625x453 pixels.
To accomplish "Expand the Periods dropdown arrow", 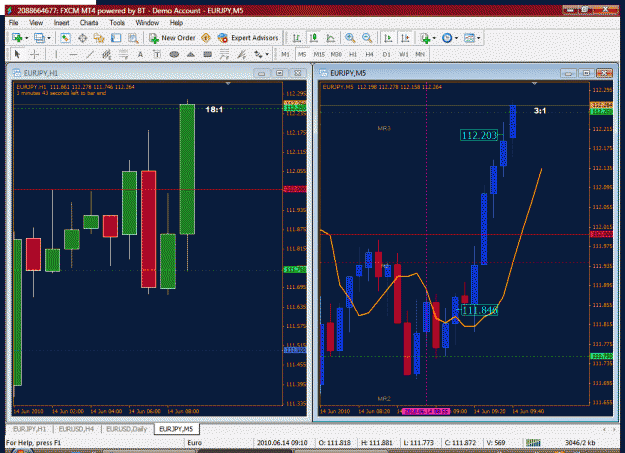I will tap(456, 38).
